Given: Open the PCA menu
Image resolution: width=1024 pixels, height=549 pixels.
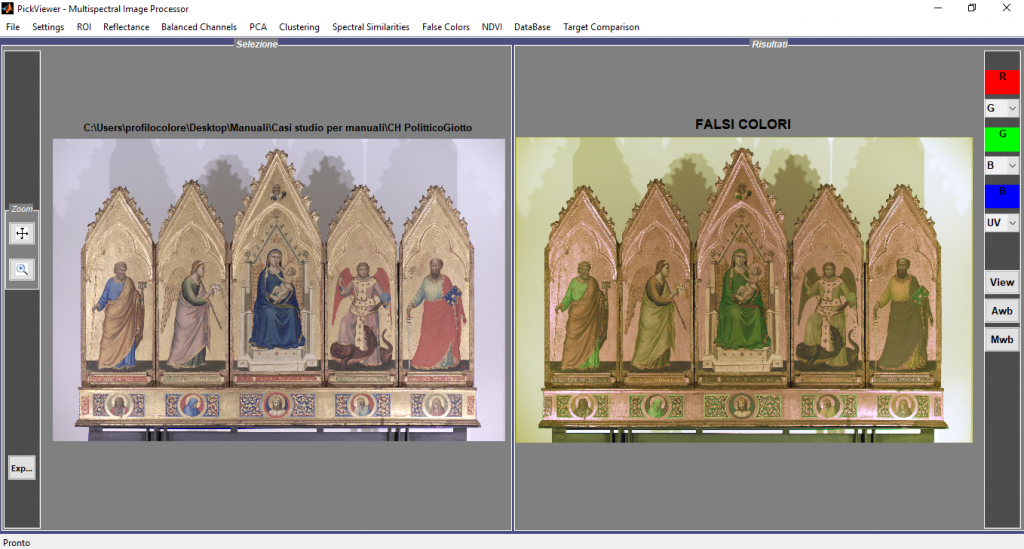Looking at the screenshot, I should pyautogui.click(x=258, y=27).
